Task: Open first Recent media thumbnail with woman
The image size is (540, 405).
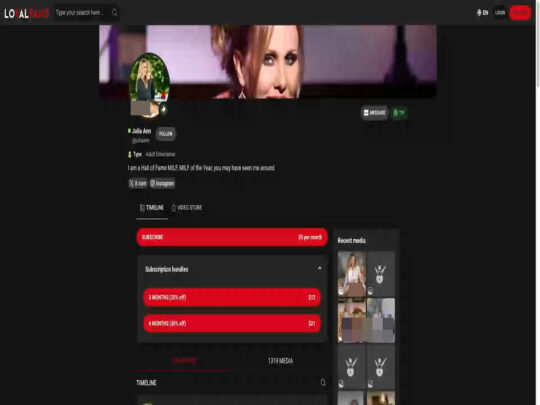Action: pos(352,274)
